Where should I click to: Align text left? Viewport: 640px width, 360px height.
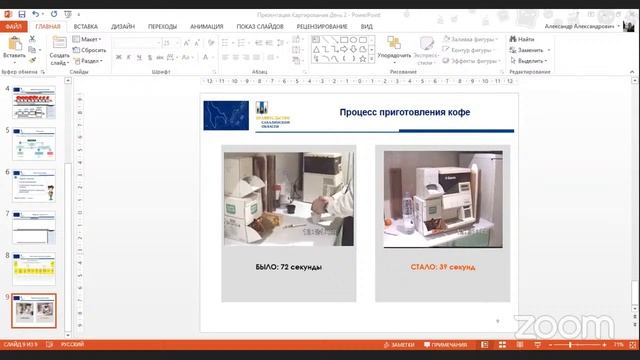point(225,58)
